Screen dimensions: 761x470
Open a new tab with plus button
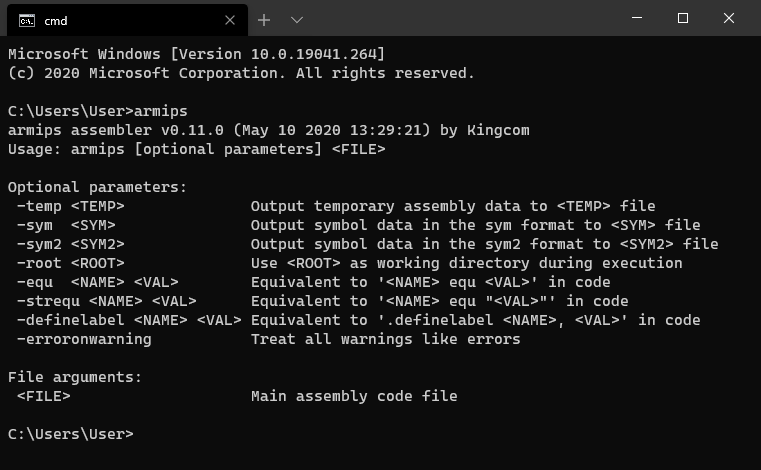pos(264,20)
